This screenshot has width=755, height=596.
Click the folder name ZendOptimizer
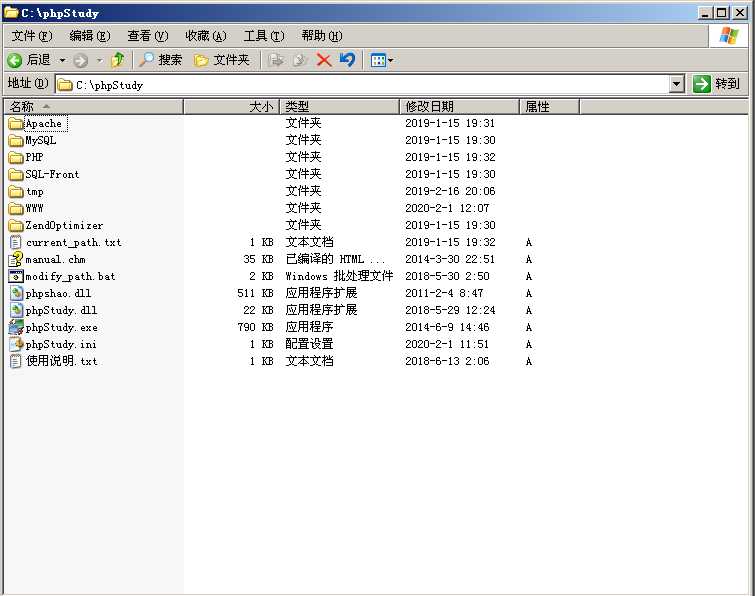pos(64,225)
